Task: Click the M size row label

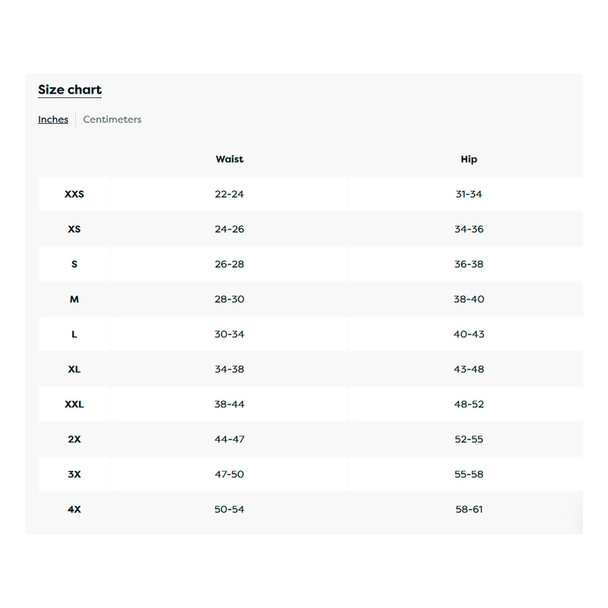Action: point(74,299)
